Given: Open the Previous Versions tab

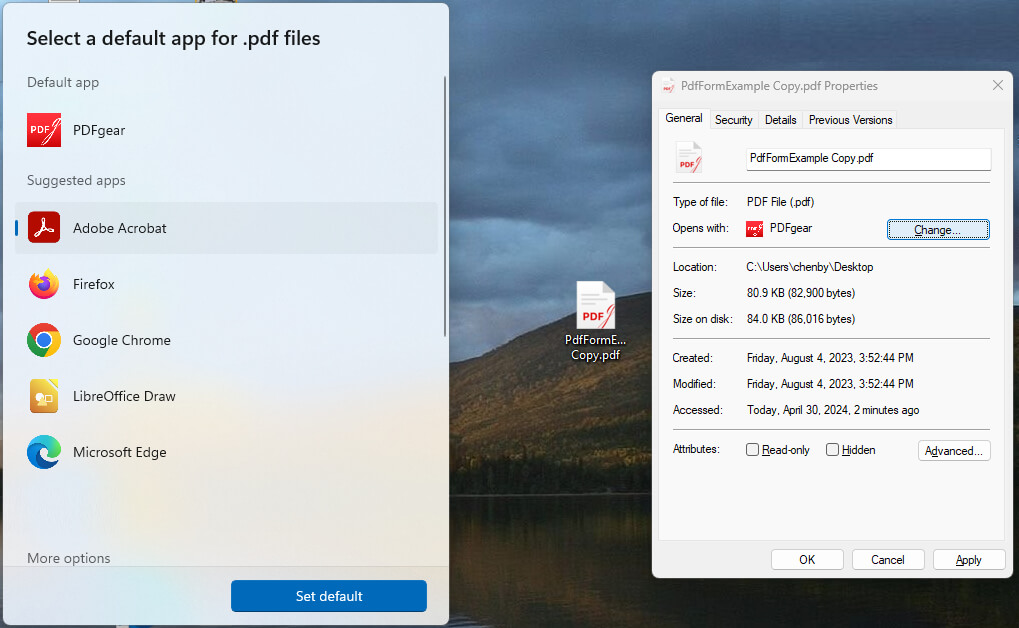Looking at the screenshot, I should point(850,120).
